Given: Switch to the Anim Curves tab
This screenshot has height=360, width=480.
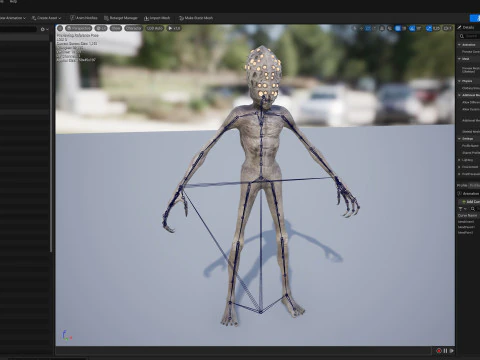Looking at the screenshot, I should [x=469, y=193].
